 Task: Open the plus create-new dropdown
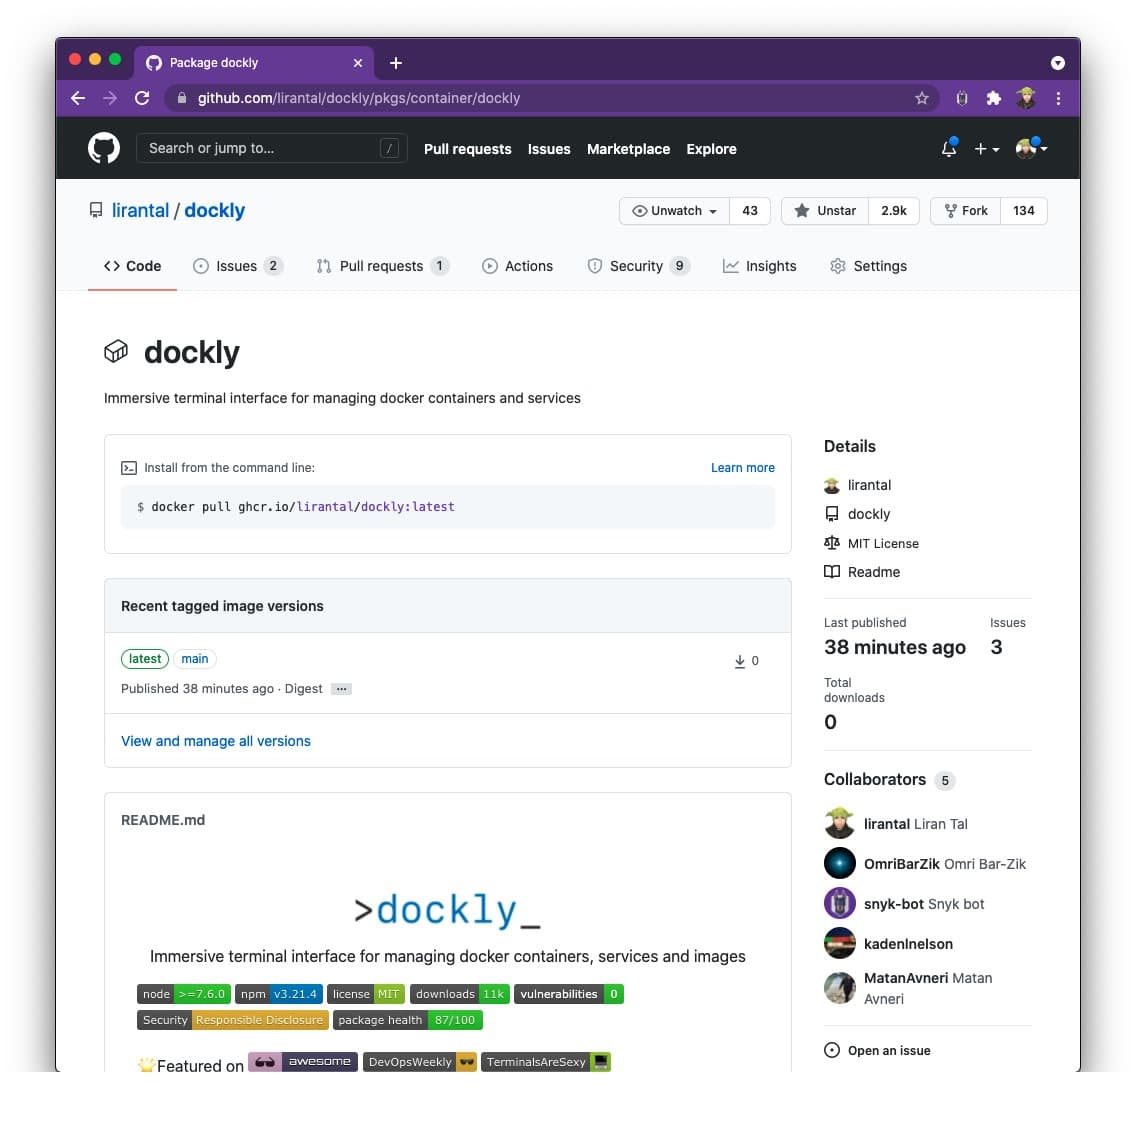coord(986,149)
